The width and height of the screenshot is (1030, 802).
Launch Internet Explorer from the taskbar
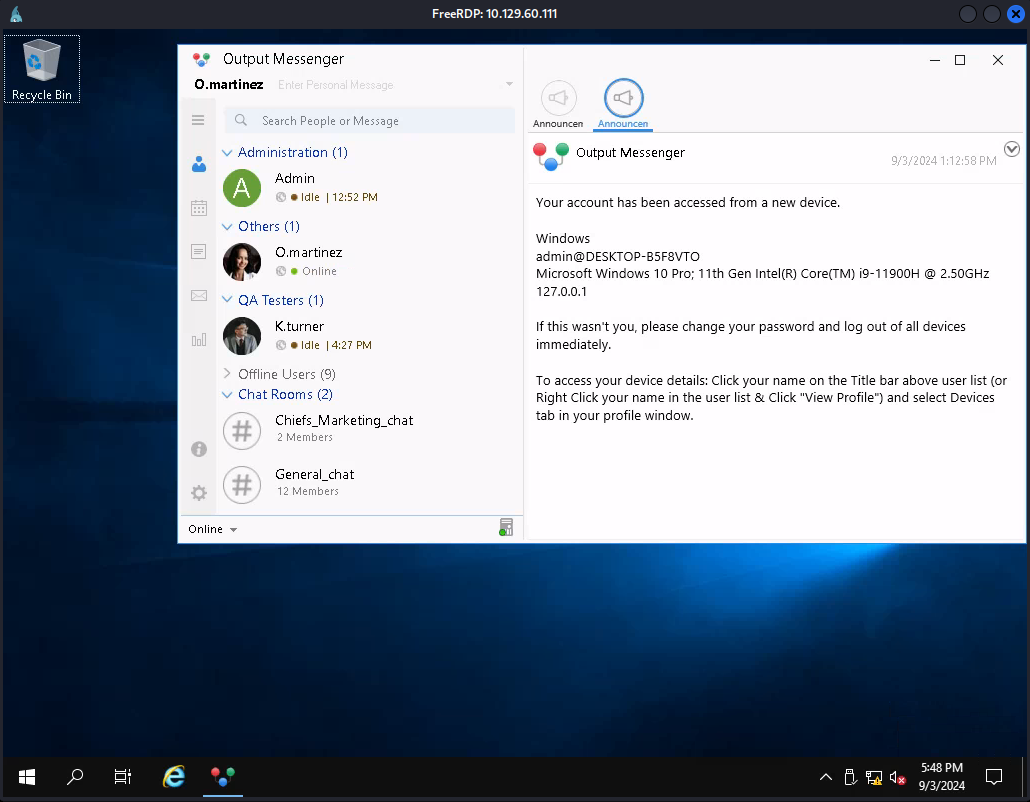click(x=174, y=777)
